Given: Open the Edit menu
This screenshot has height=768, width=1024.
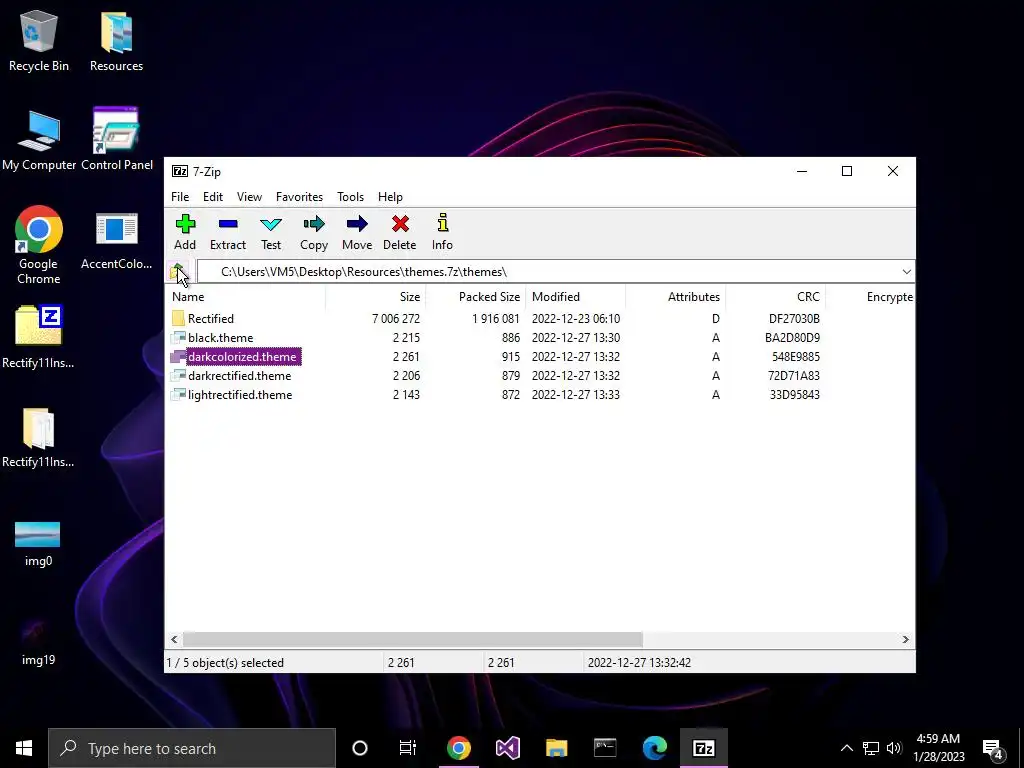Looking at the screenshot, I should click(213, 197).
